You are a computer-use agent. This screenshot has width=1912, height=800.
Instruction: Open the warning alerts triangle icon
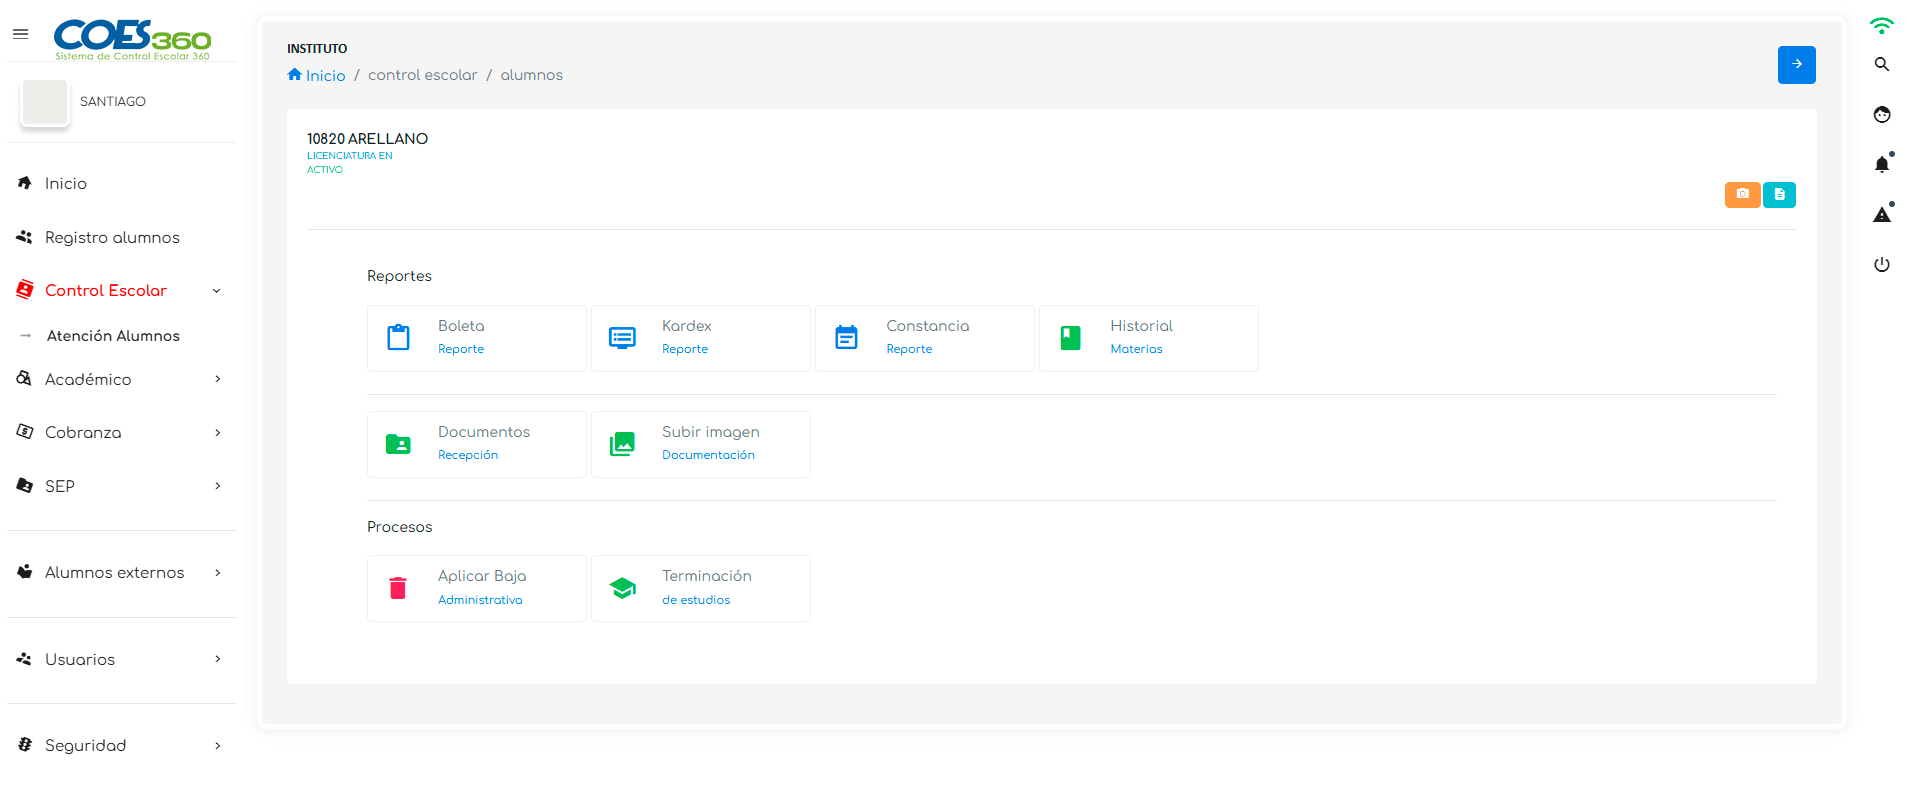1881,214
